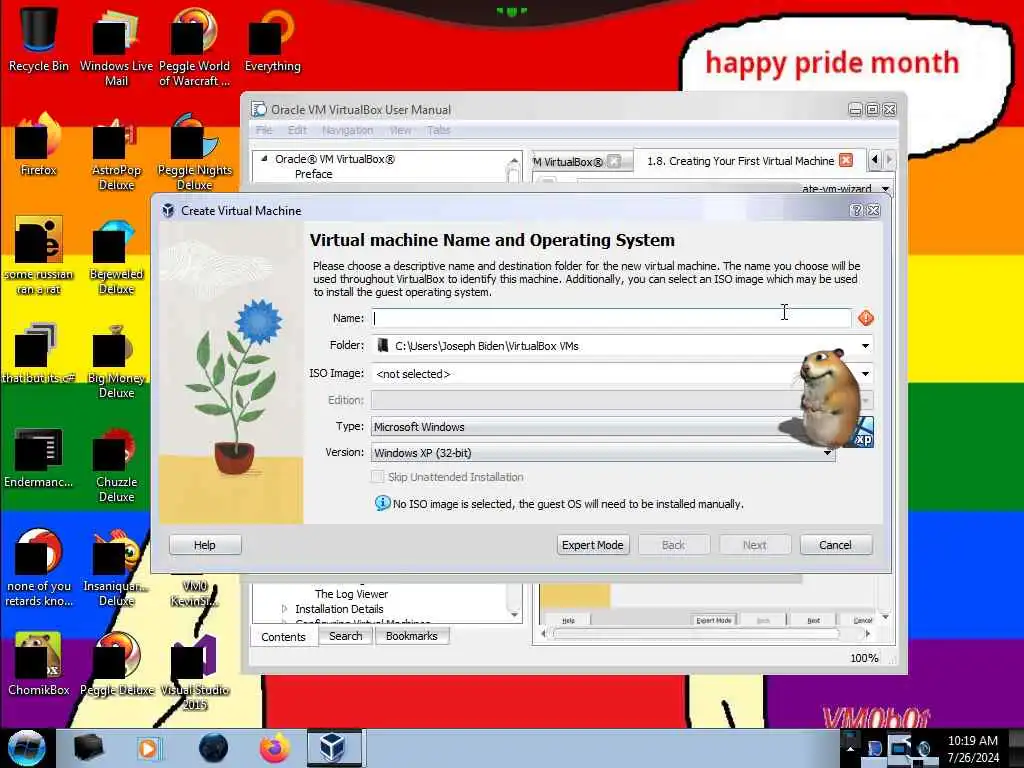The height and width of the screenshot is (768, 1024).
Task: Open Big Money Deluxe desktop icon
Action: pos(116,361)
